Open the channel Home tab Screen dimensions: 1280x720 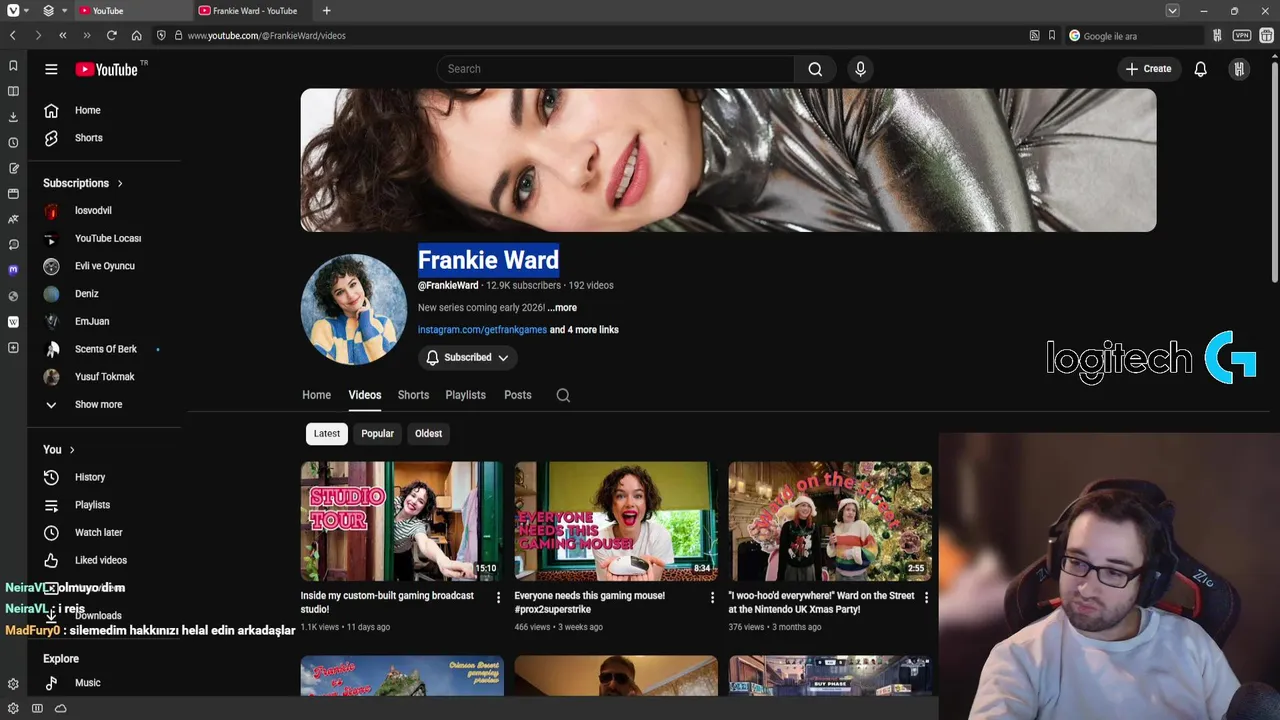(316, 395)
